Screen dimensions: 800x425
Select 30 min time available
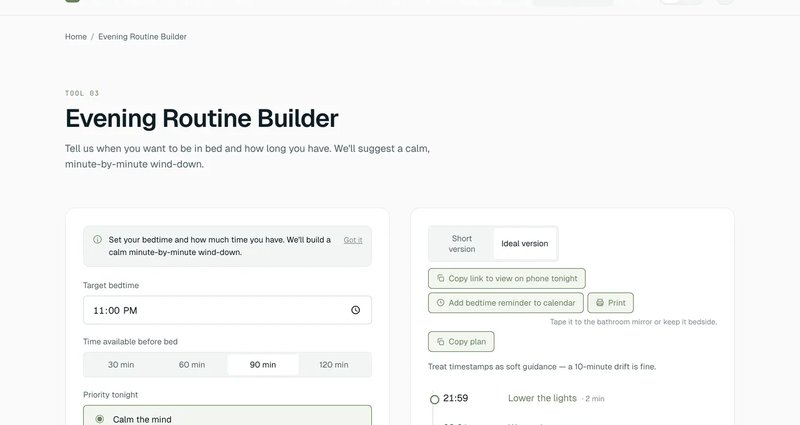point(121,365)
